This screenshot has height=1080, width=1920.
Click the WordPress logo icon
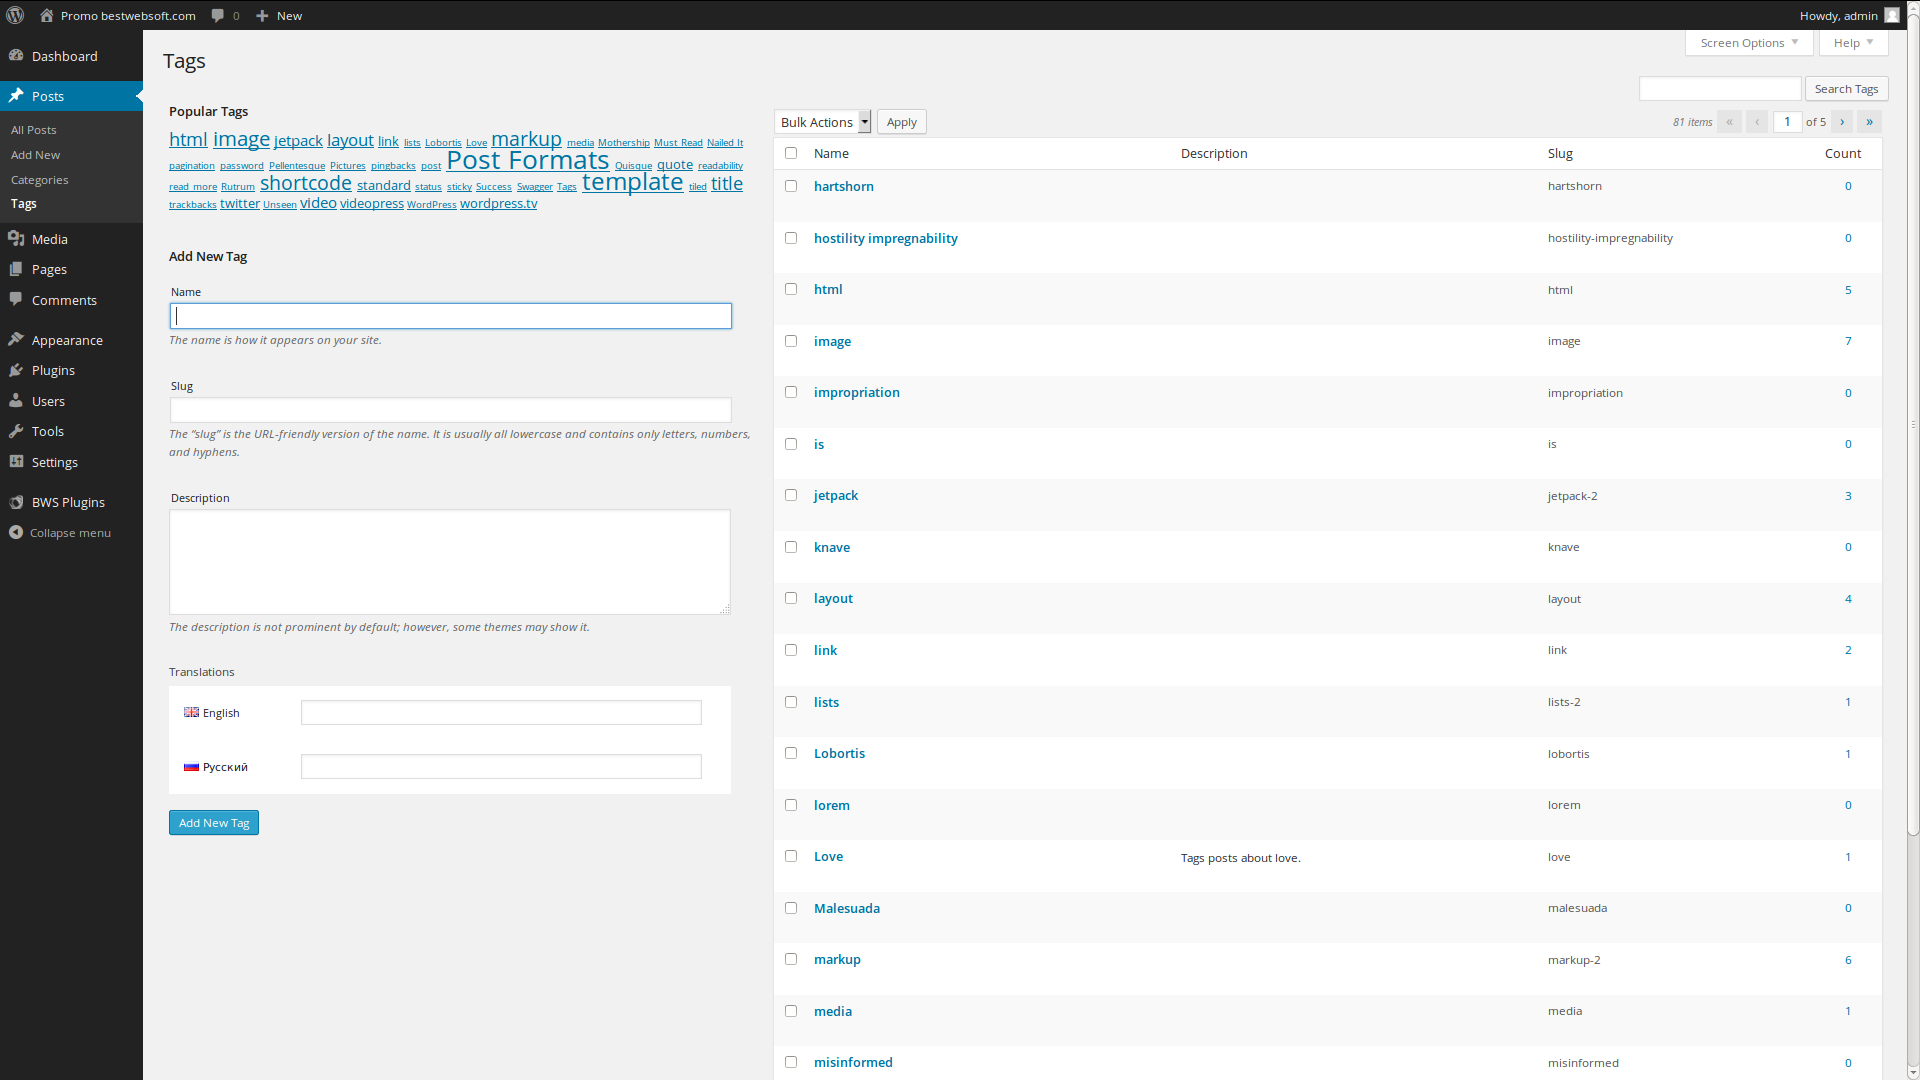coord(15,15)
